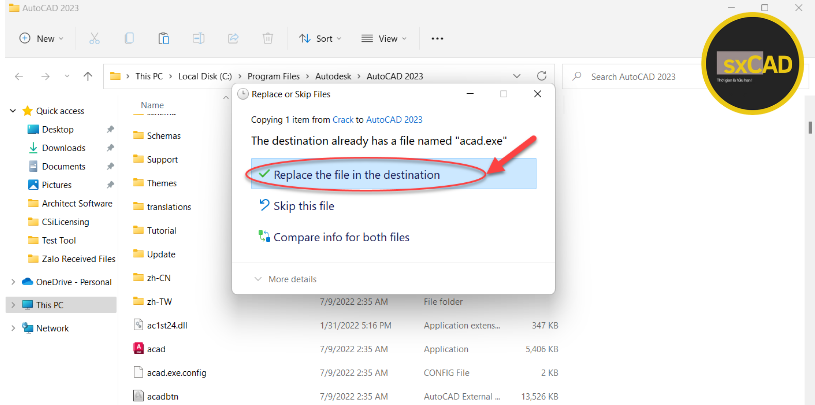Click the Name column header
The image size is (815, 405).
(x=152, y=105)
